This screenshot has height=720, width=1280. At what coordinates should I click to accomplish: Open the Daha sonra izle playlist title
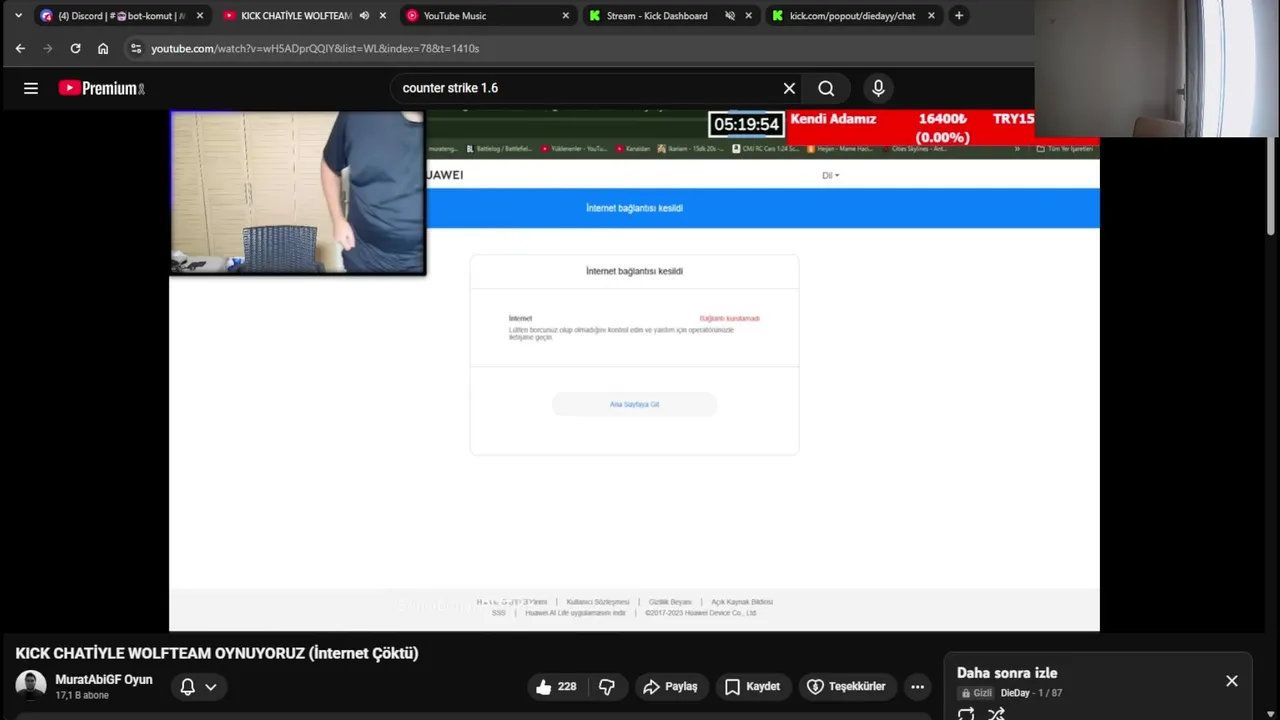click(1007, 673)
